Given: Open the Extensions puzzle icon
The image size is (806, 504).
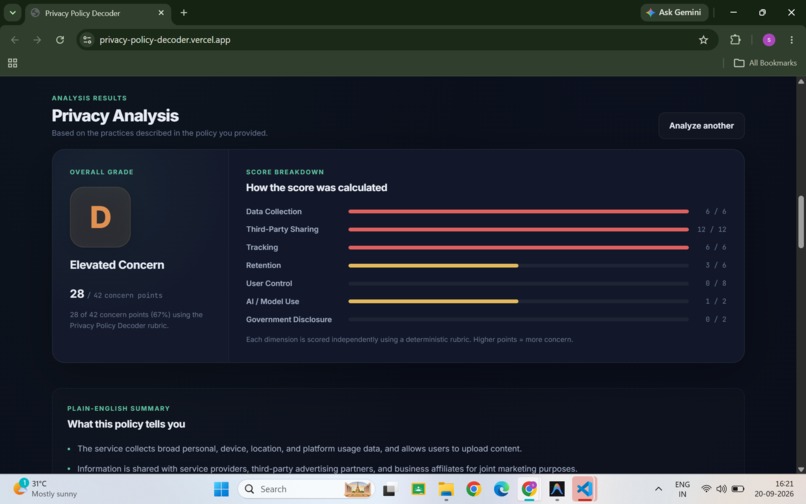Looking at the screenshot, I should pyautogui.click(x=735, y=40).
